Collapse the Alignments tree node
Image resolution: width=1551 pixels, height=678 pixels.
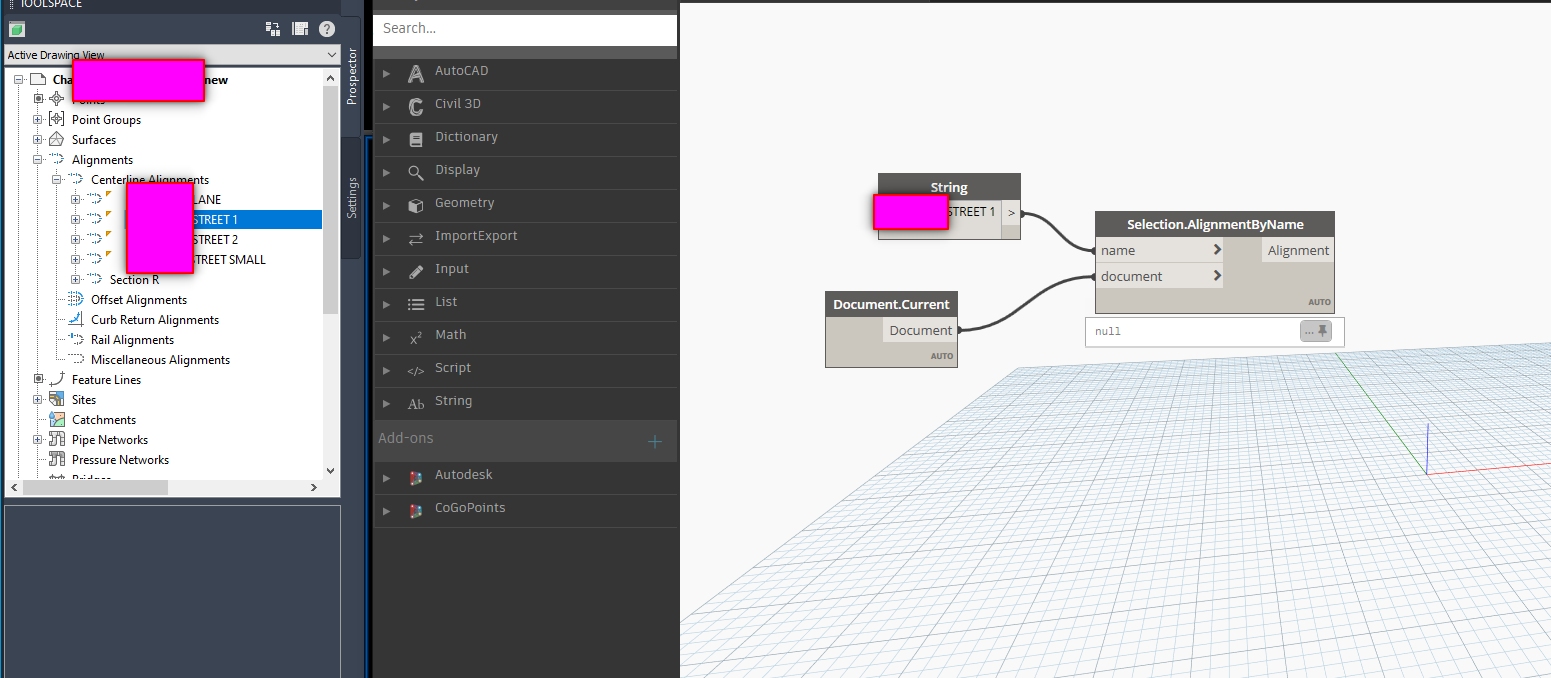pos(38,159)
